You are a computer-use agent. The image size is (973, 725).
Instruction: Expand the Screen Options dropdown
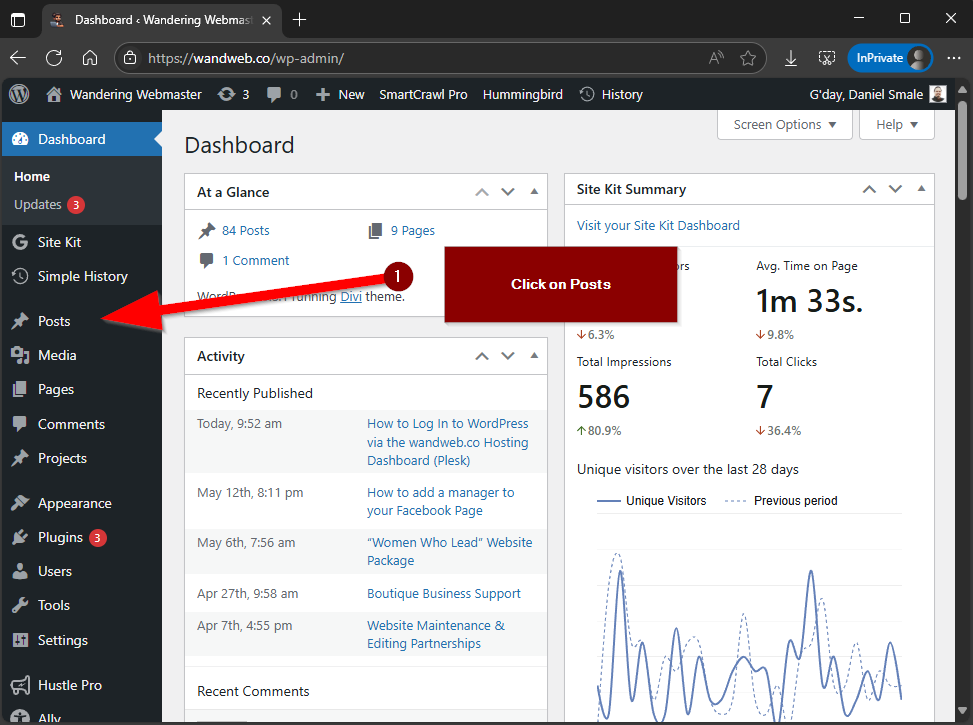click(785, 124)
